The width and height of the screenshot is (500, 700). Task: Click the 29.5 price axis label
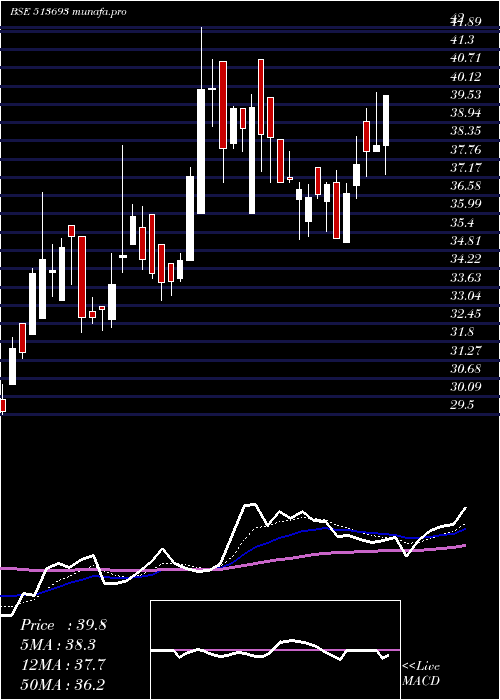[x=463, y=405]
